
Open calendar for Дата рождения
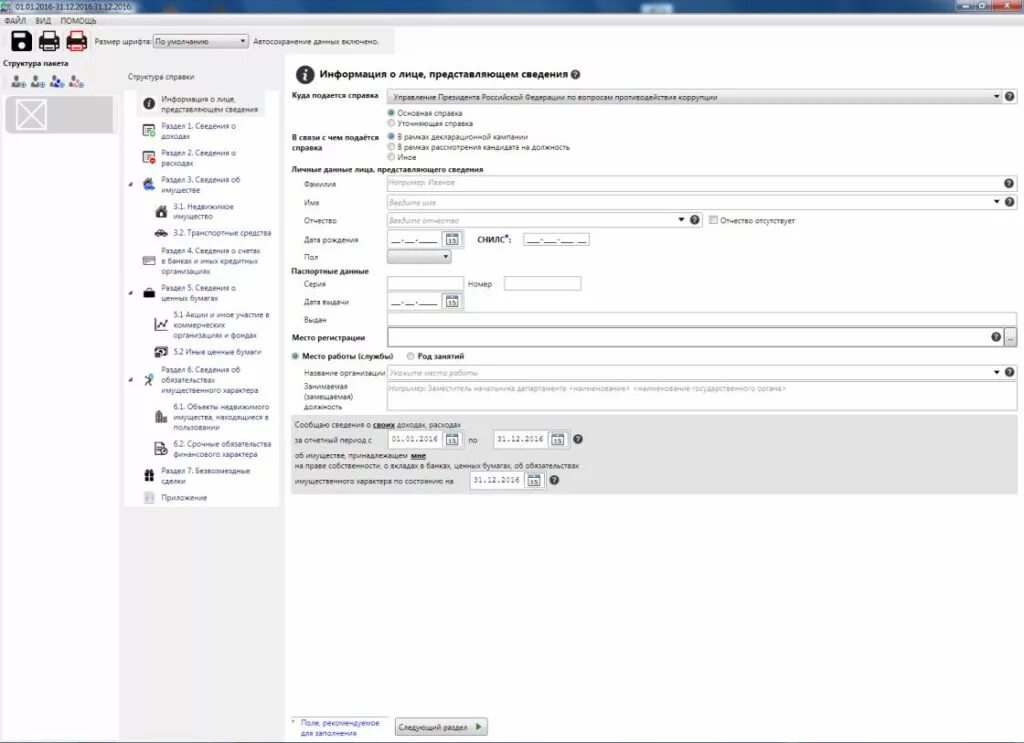[x=452, y=240]
